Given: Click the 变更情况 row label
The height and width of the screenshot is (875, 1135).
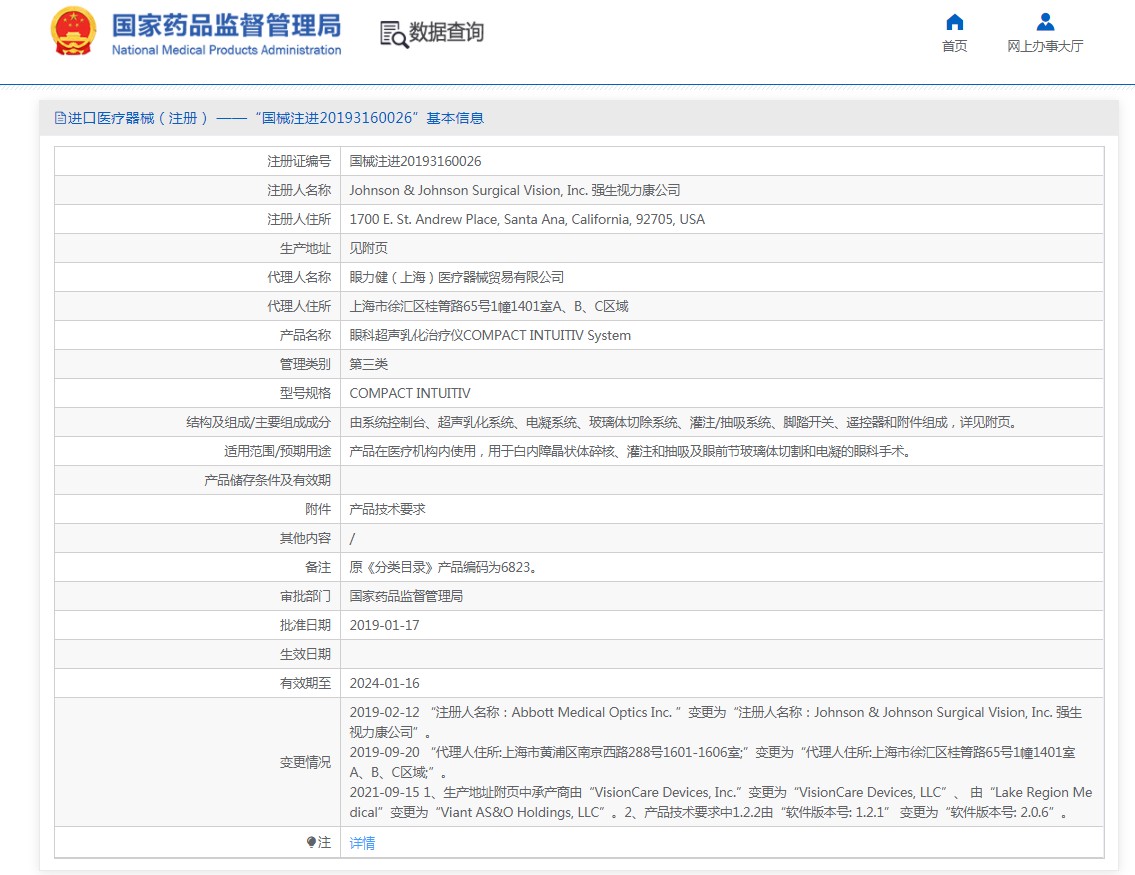Looking at the screenshot, I should [305, 762].
